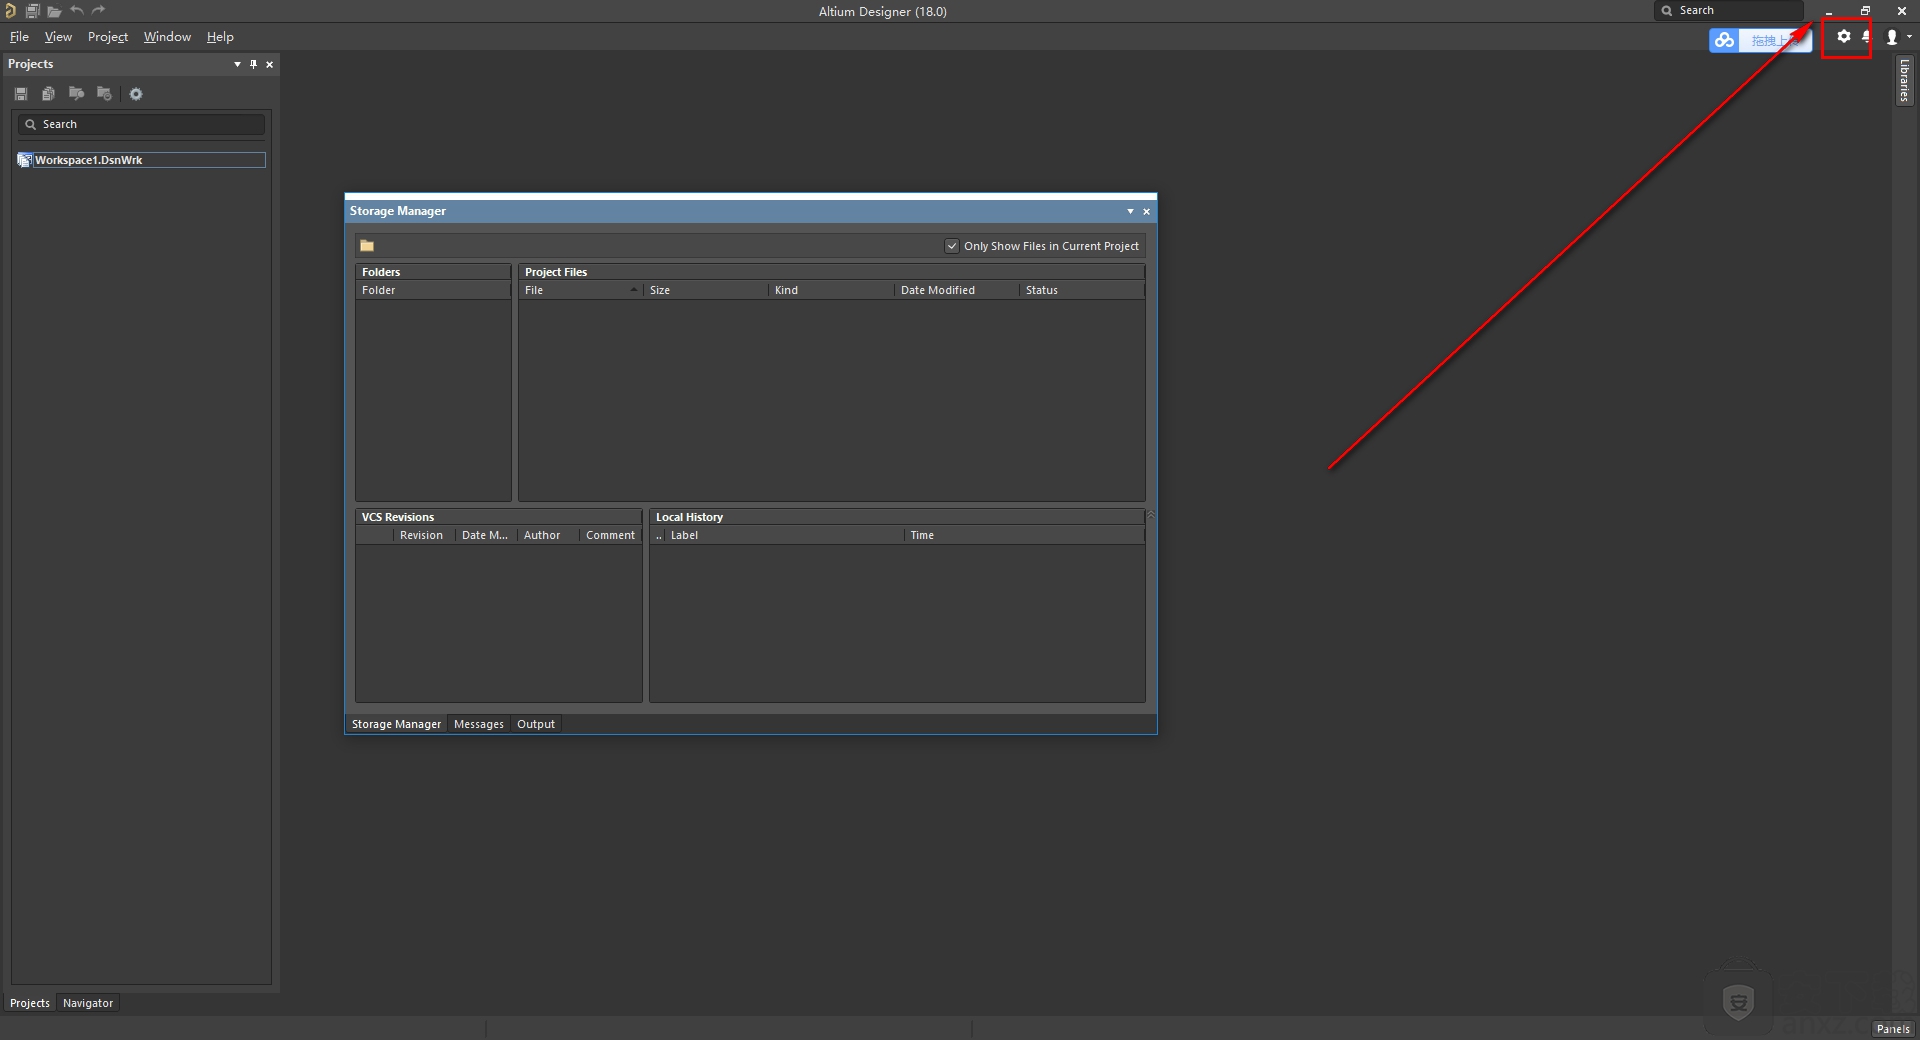The image size is (1920, 1040).
Task: Click the Project Files section header
Action: click(831, 272)
